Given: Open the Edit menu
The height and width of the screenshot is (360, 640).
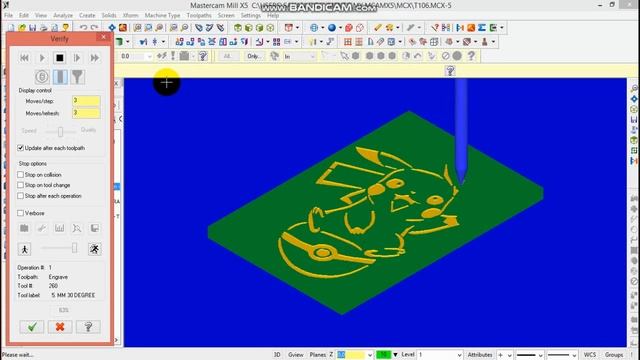Looking at the screenshot, I should coord(24,15).
